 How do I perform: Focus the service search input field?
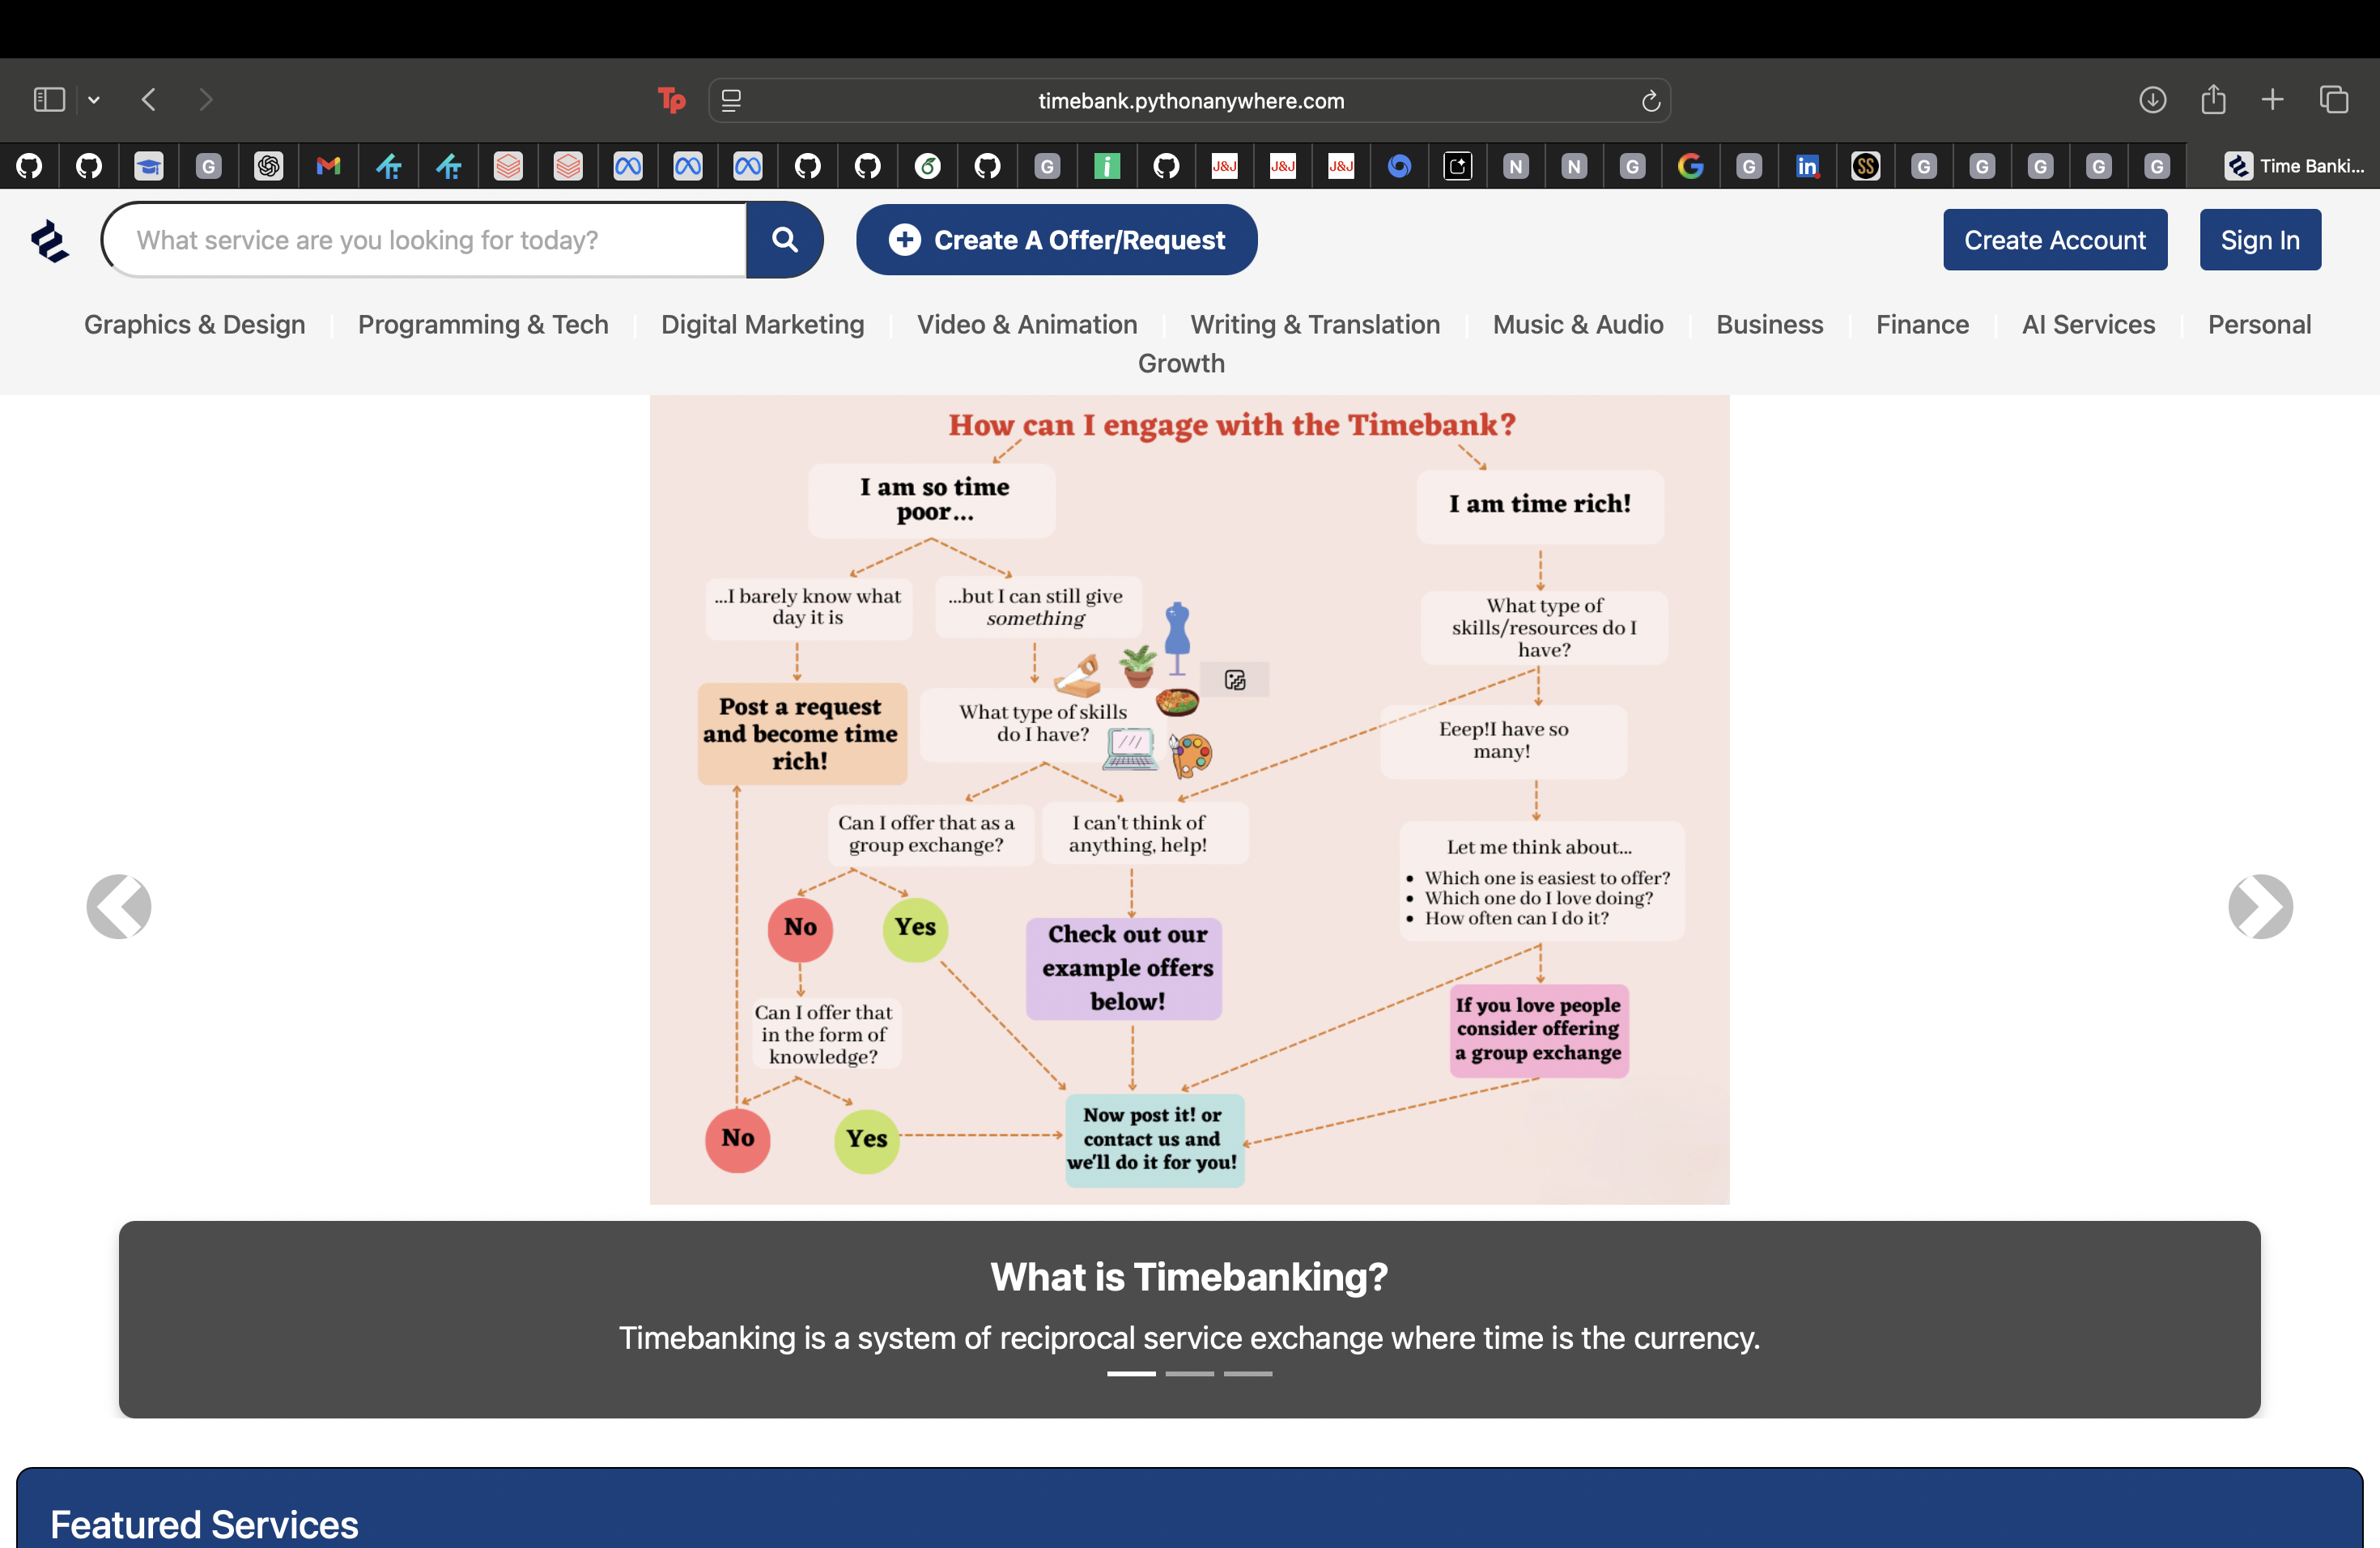(x=425, y=240)
